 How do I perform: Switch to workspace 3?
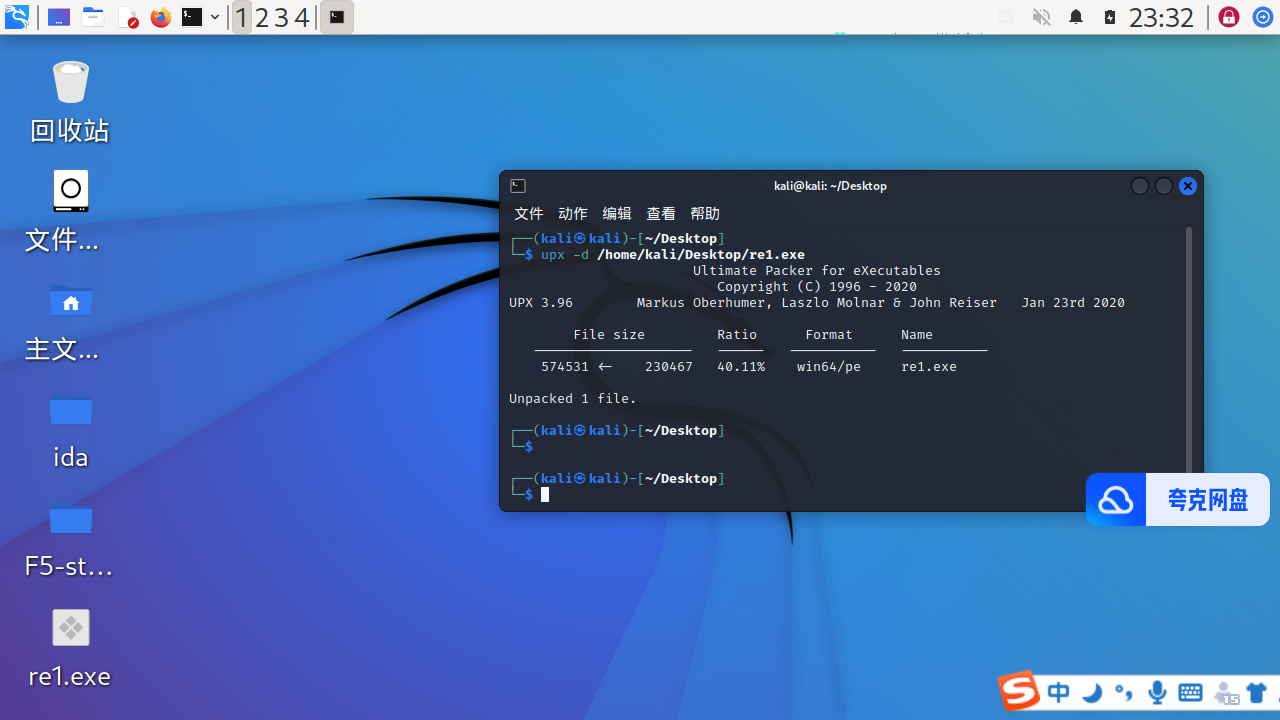tap(281, 17)
